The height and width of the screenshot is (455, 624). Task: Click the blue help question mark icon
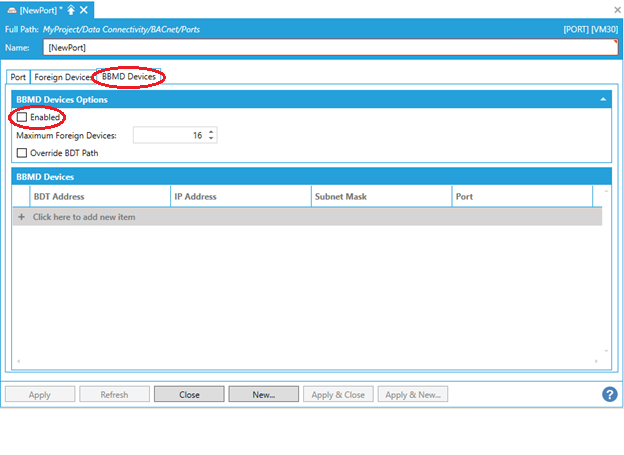tap(609, 394)
